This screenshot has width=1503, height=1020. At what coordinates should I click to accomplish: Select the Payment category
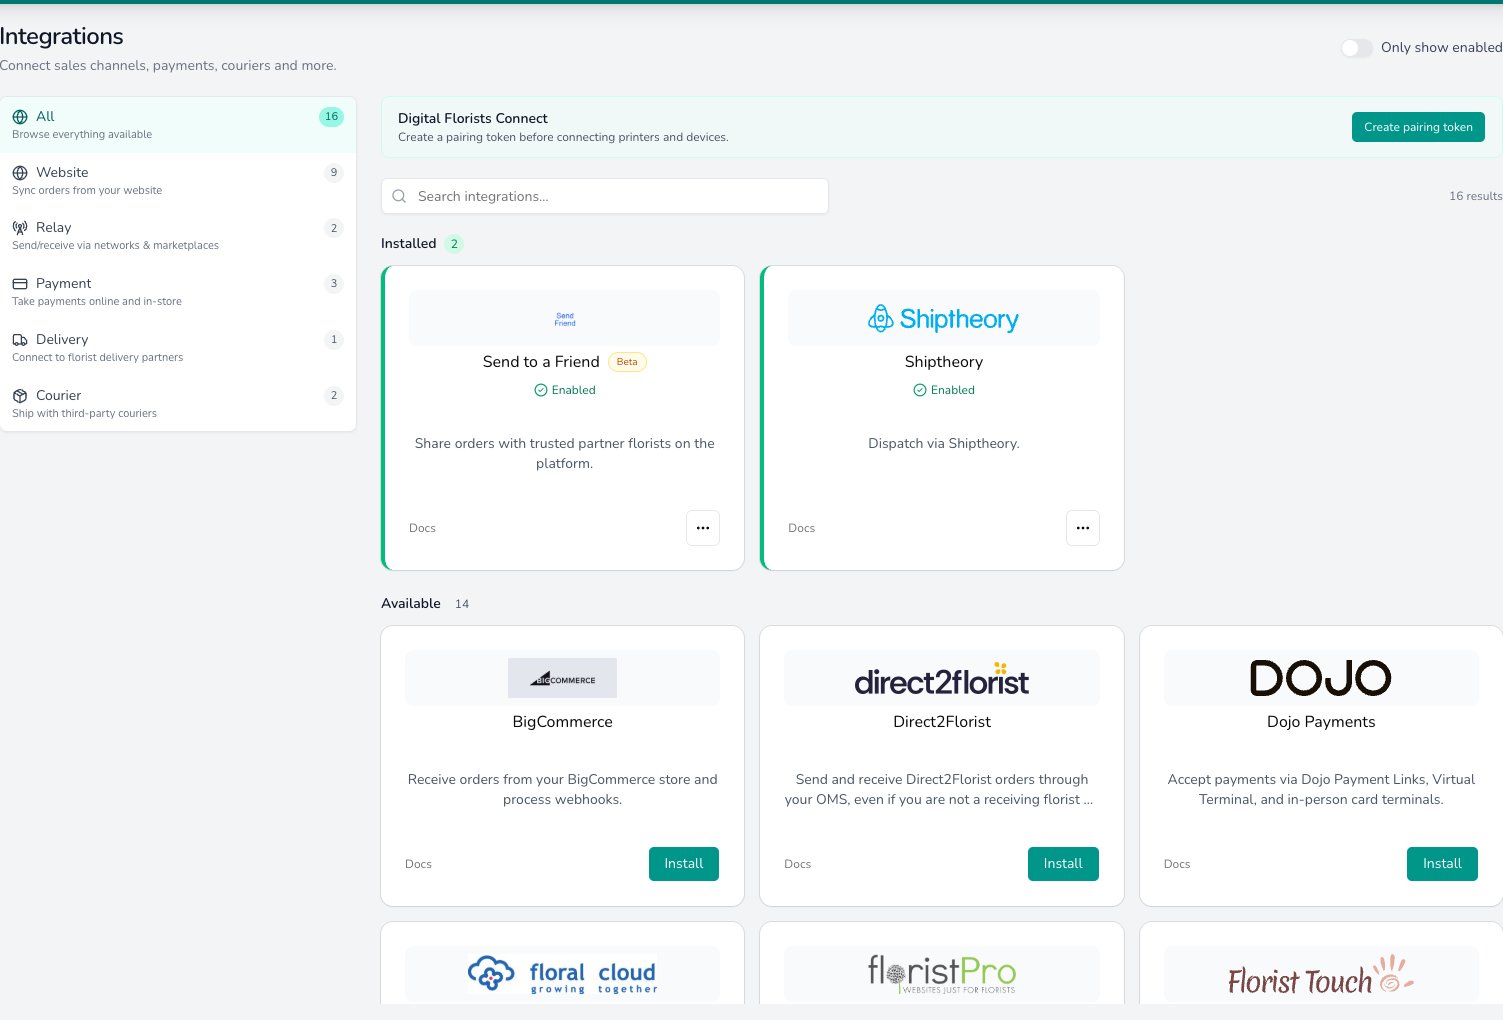178,292
